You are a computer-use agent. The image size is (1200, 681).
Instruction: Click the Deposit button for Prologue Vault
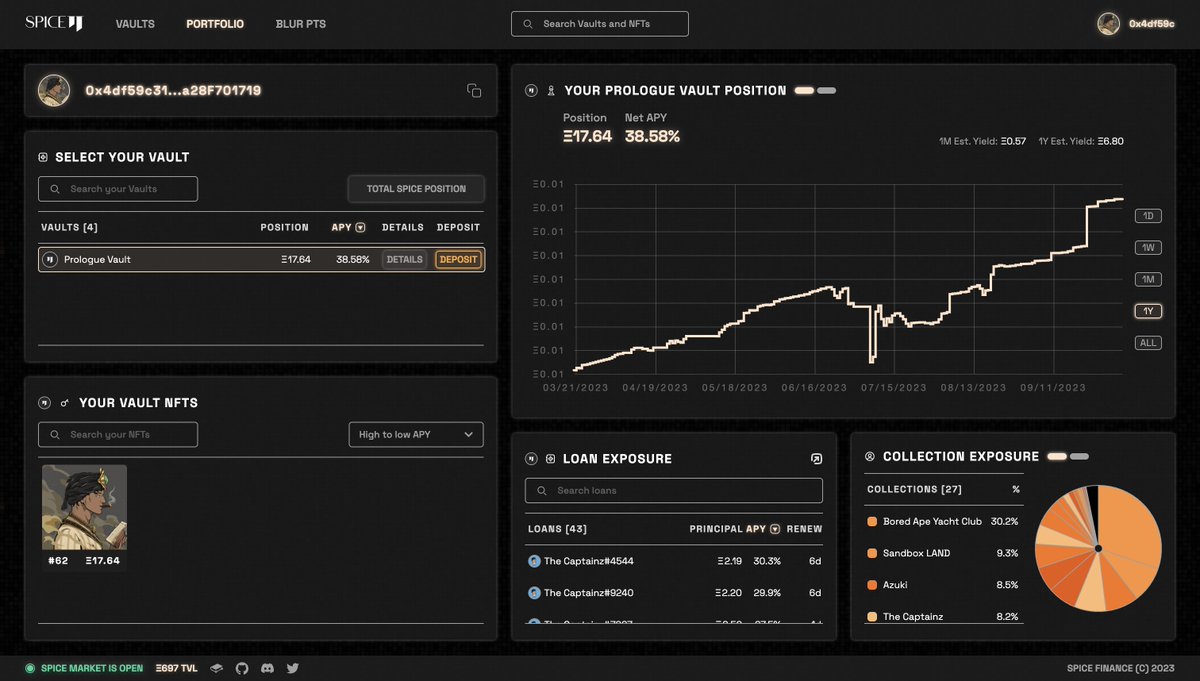pos(459,260)
